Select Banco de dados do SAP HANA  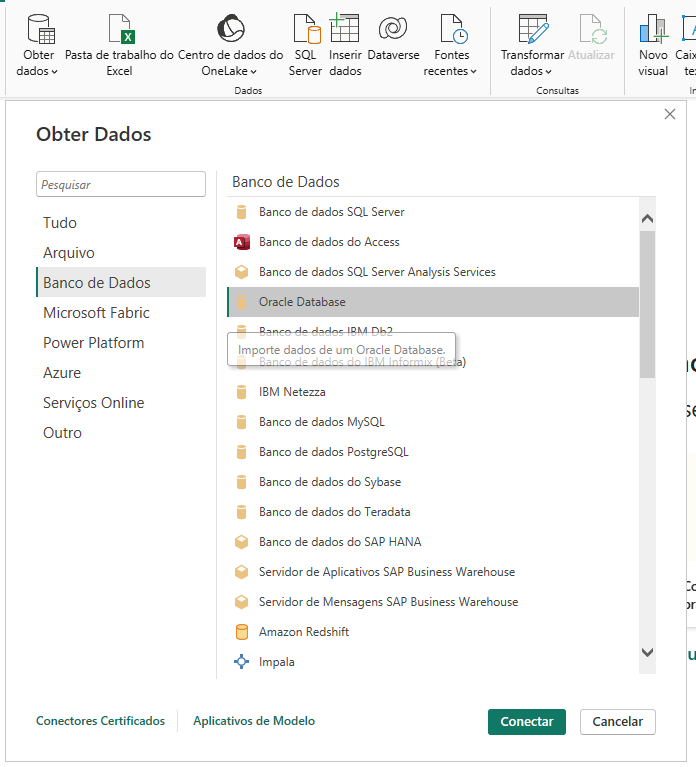[433, 542]
